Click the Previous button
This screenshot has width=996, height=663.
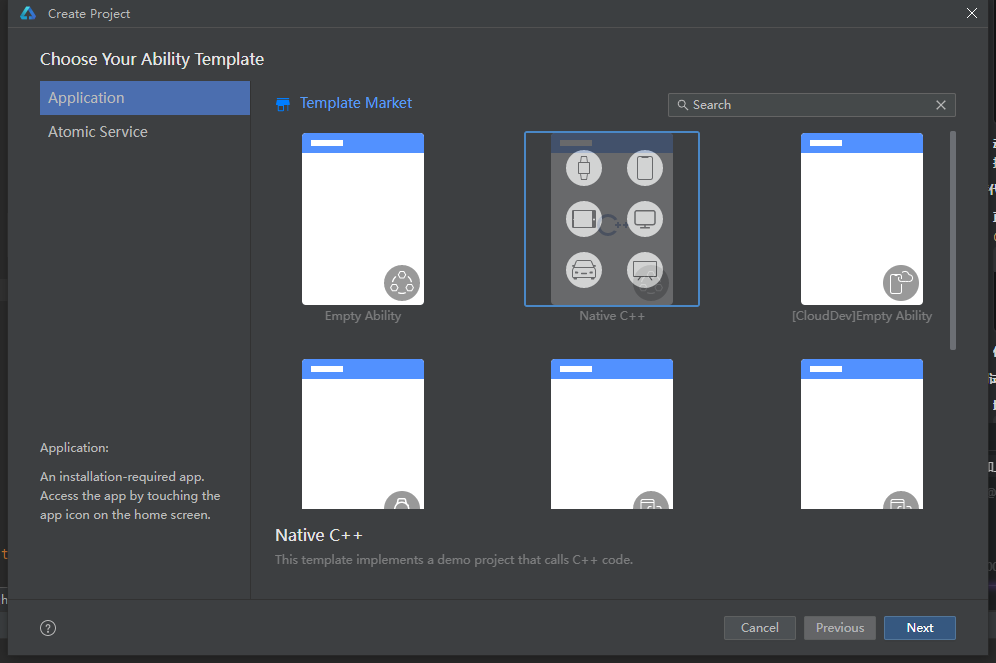click(x=840, y=628)
